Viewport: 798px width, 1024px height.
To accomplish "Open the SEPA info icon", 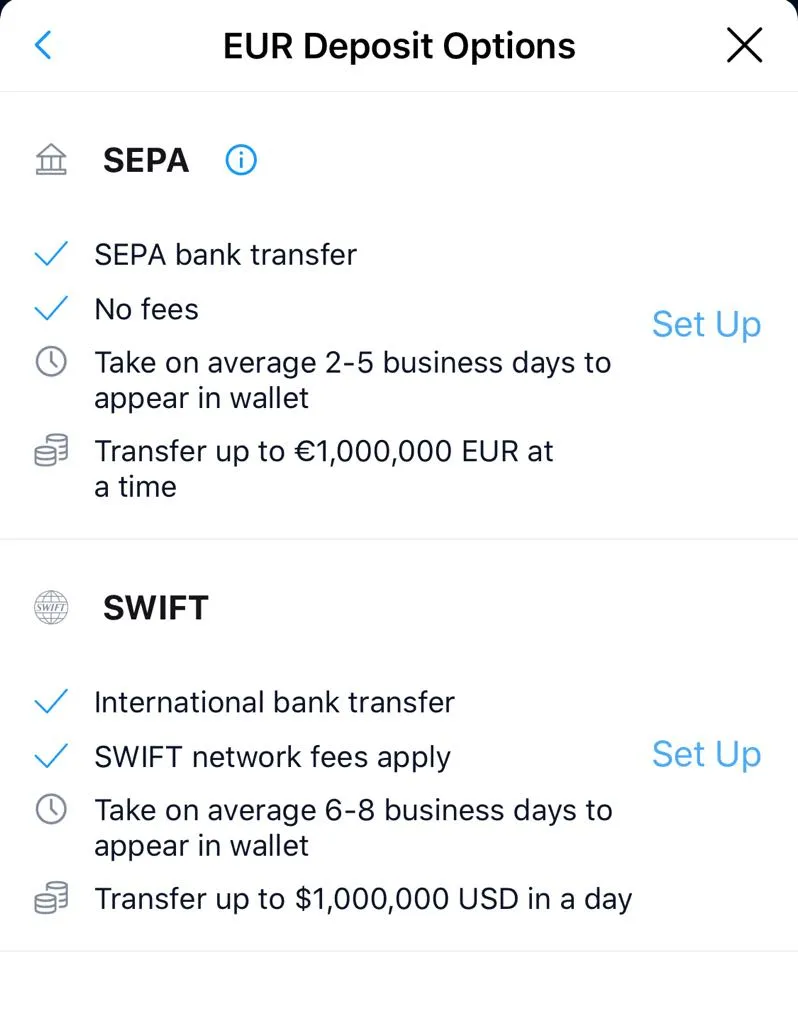I will click(x=240, y=160).
